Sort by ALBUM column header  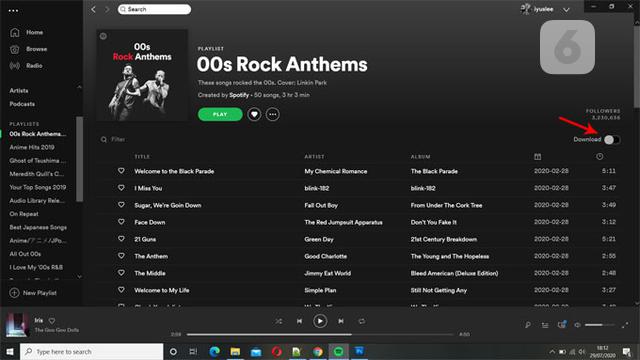click(420, 157)
